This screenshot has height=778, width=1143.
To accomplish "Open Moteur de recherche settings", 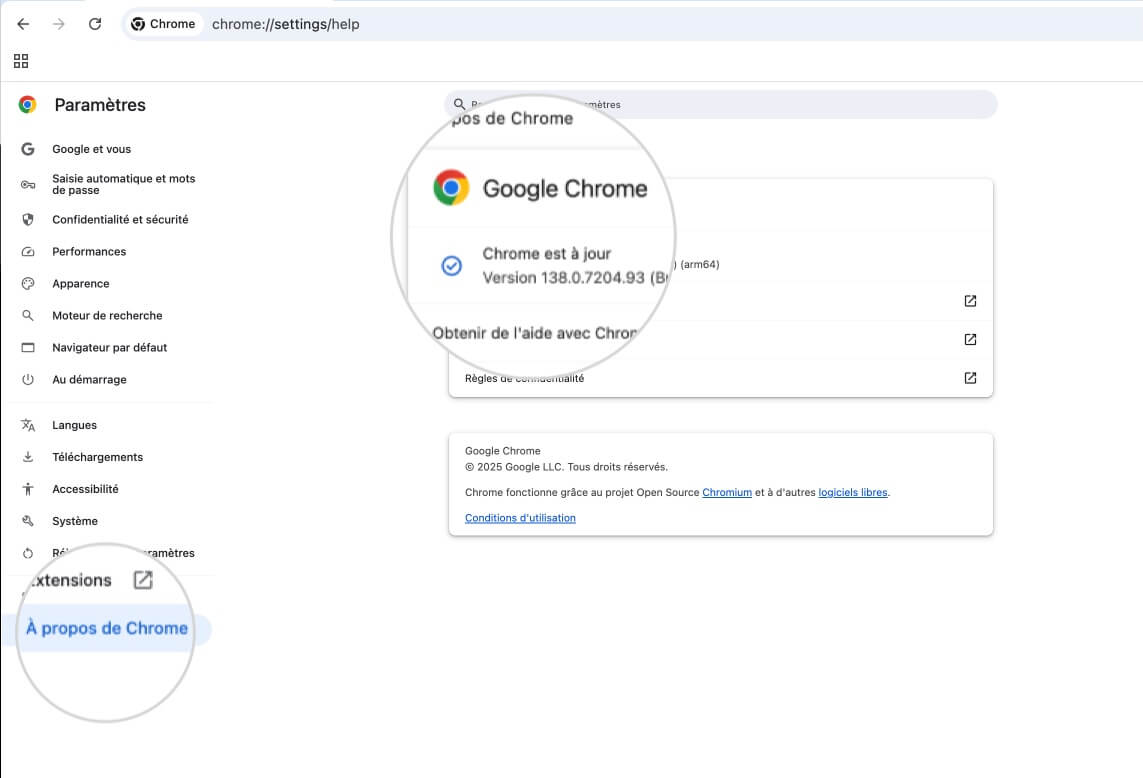I will point(109,316).
